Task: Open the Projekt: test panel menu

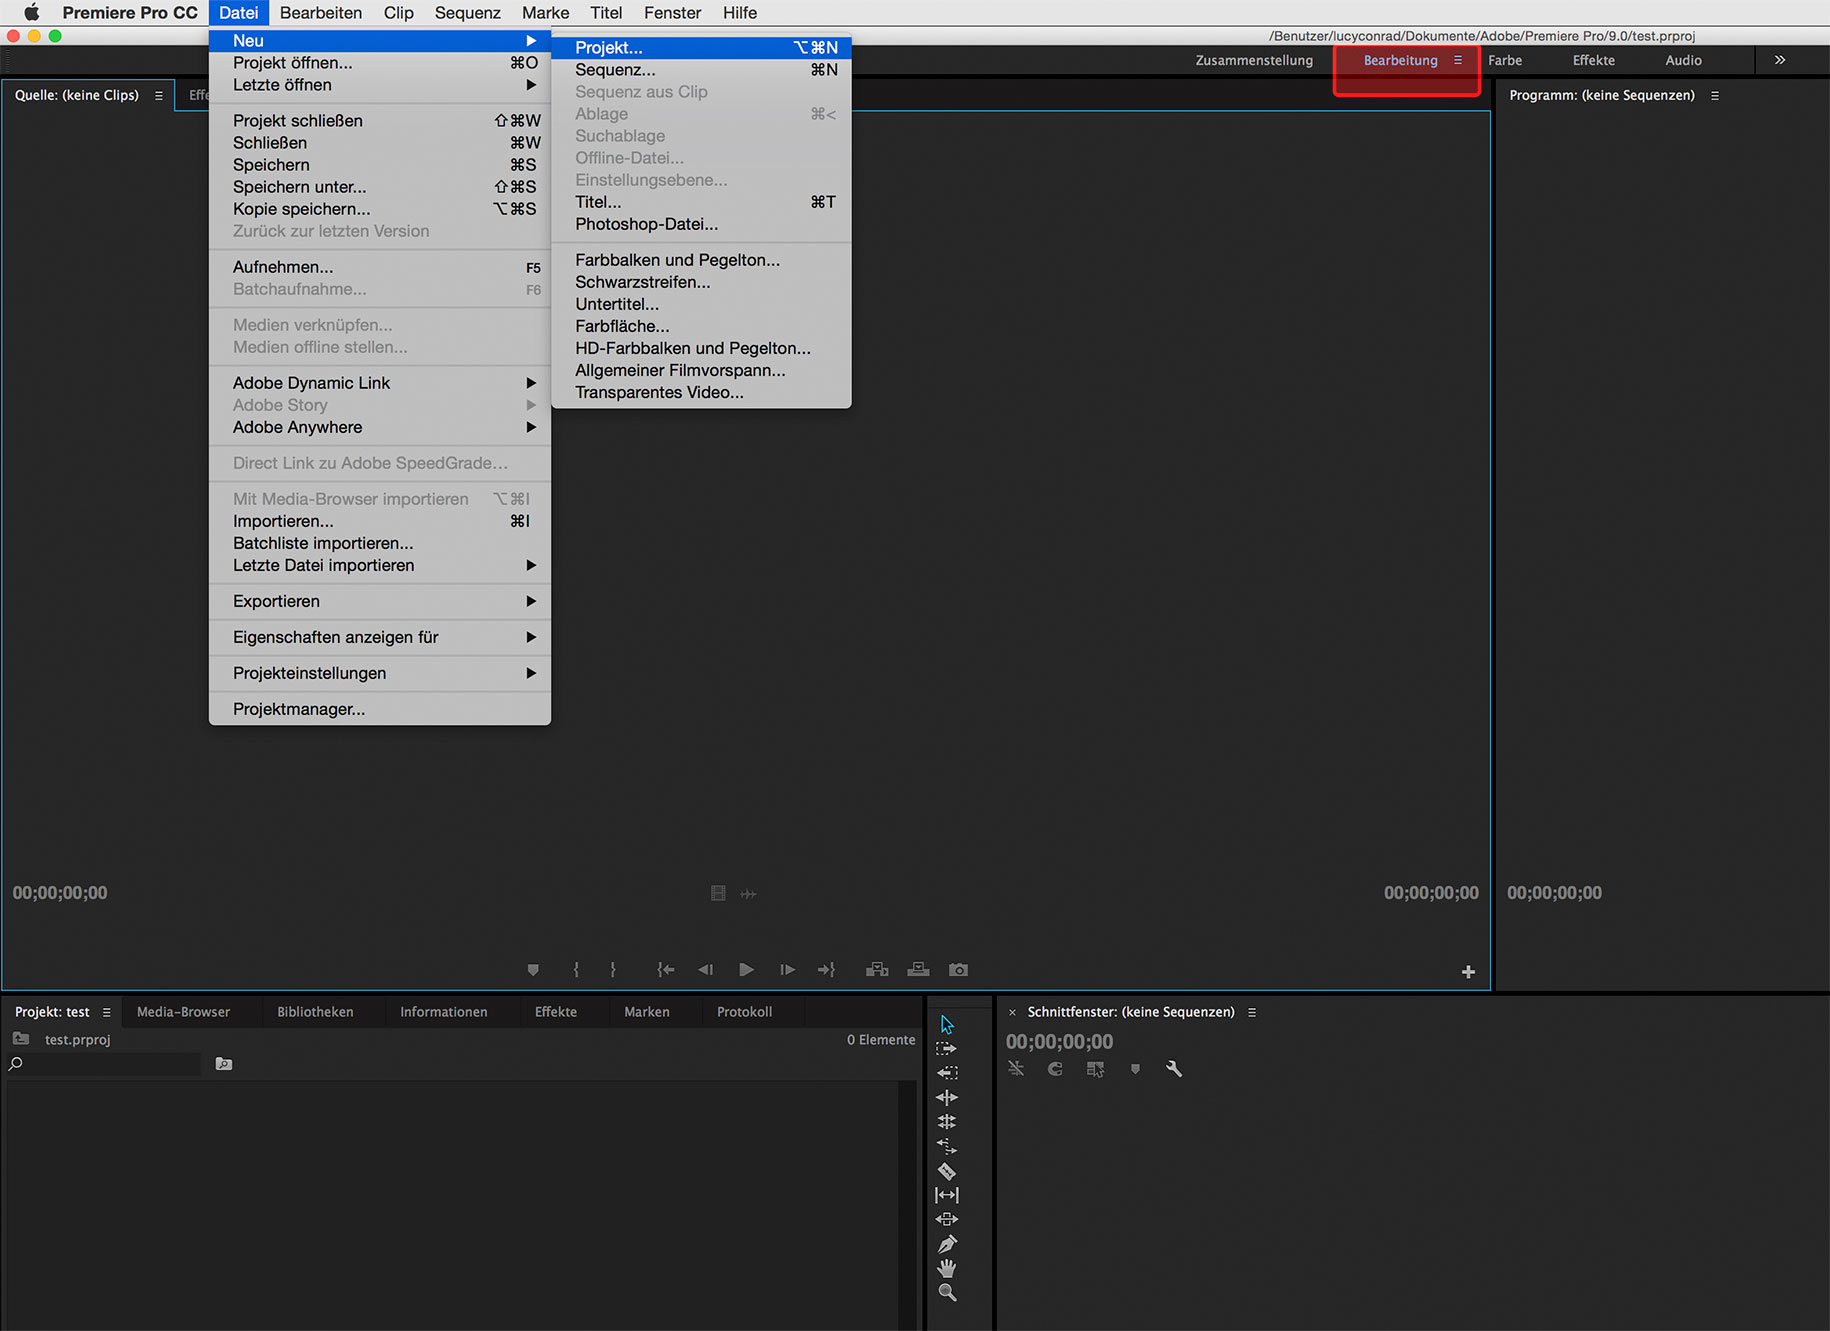Action: [x=107, y=1012]
